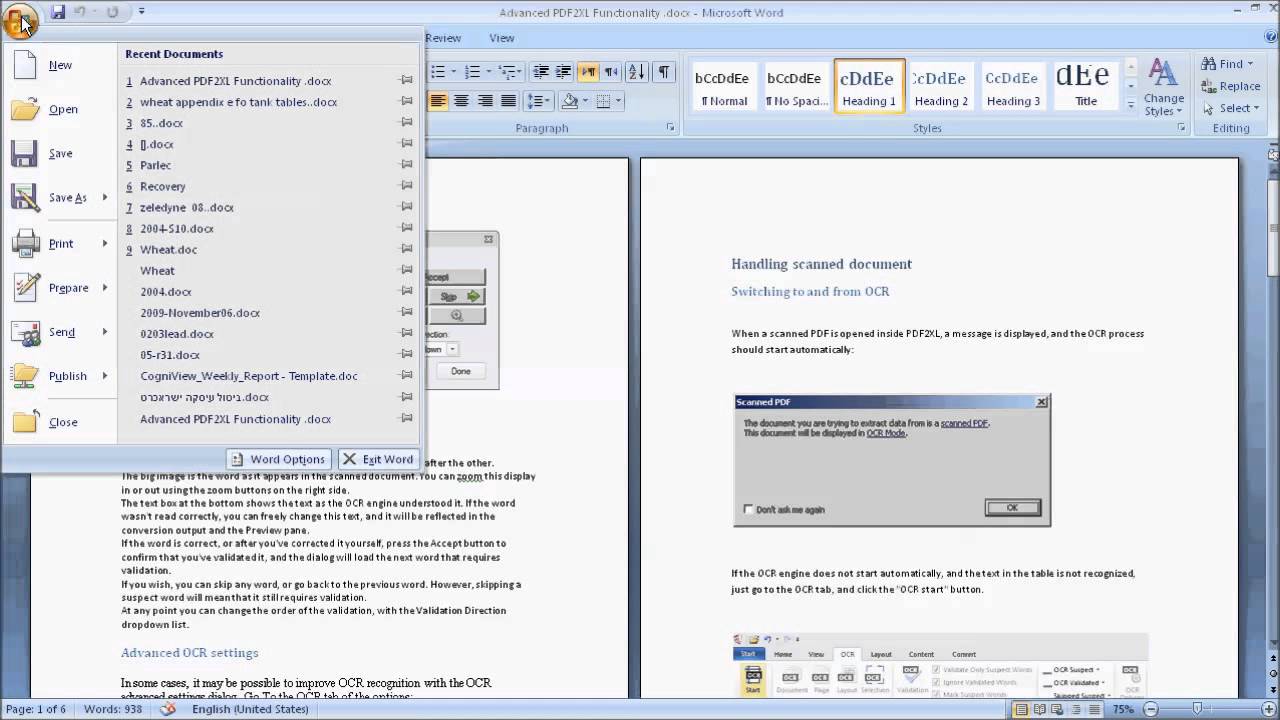Click the round Office button
Image resolution: width=1280 pixels, height=720 pixels.
coord(19,19)
